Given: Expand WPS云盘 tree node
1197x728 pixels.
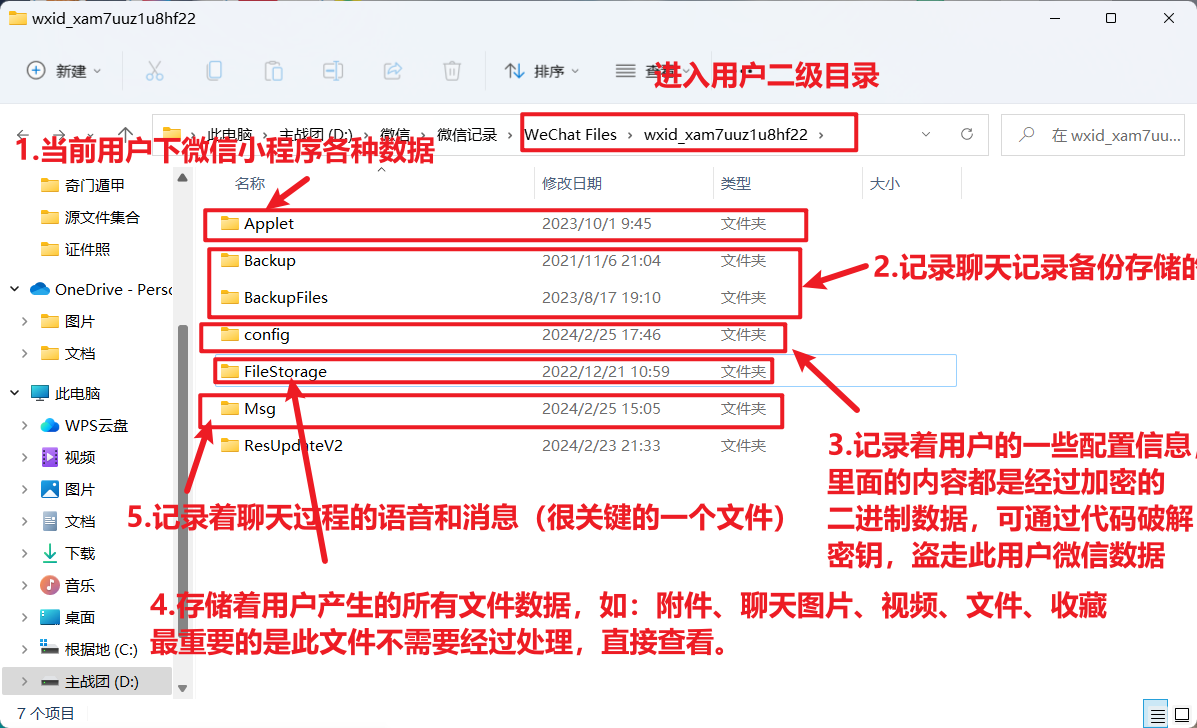Looking at the screenshot, I should point(24,425).
